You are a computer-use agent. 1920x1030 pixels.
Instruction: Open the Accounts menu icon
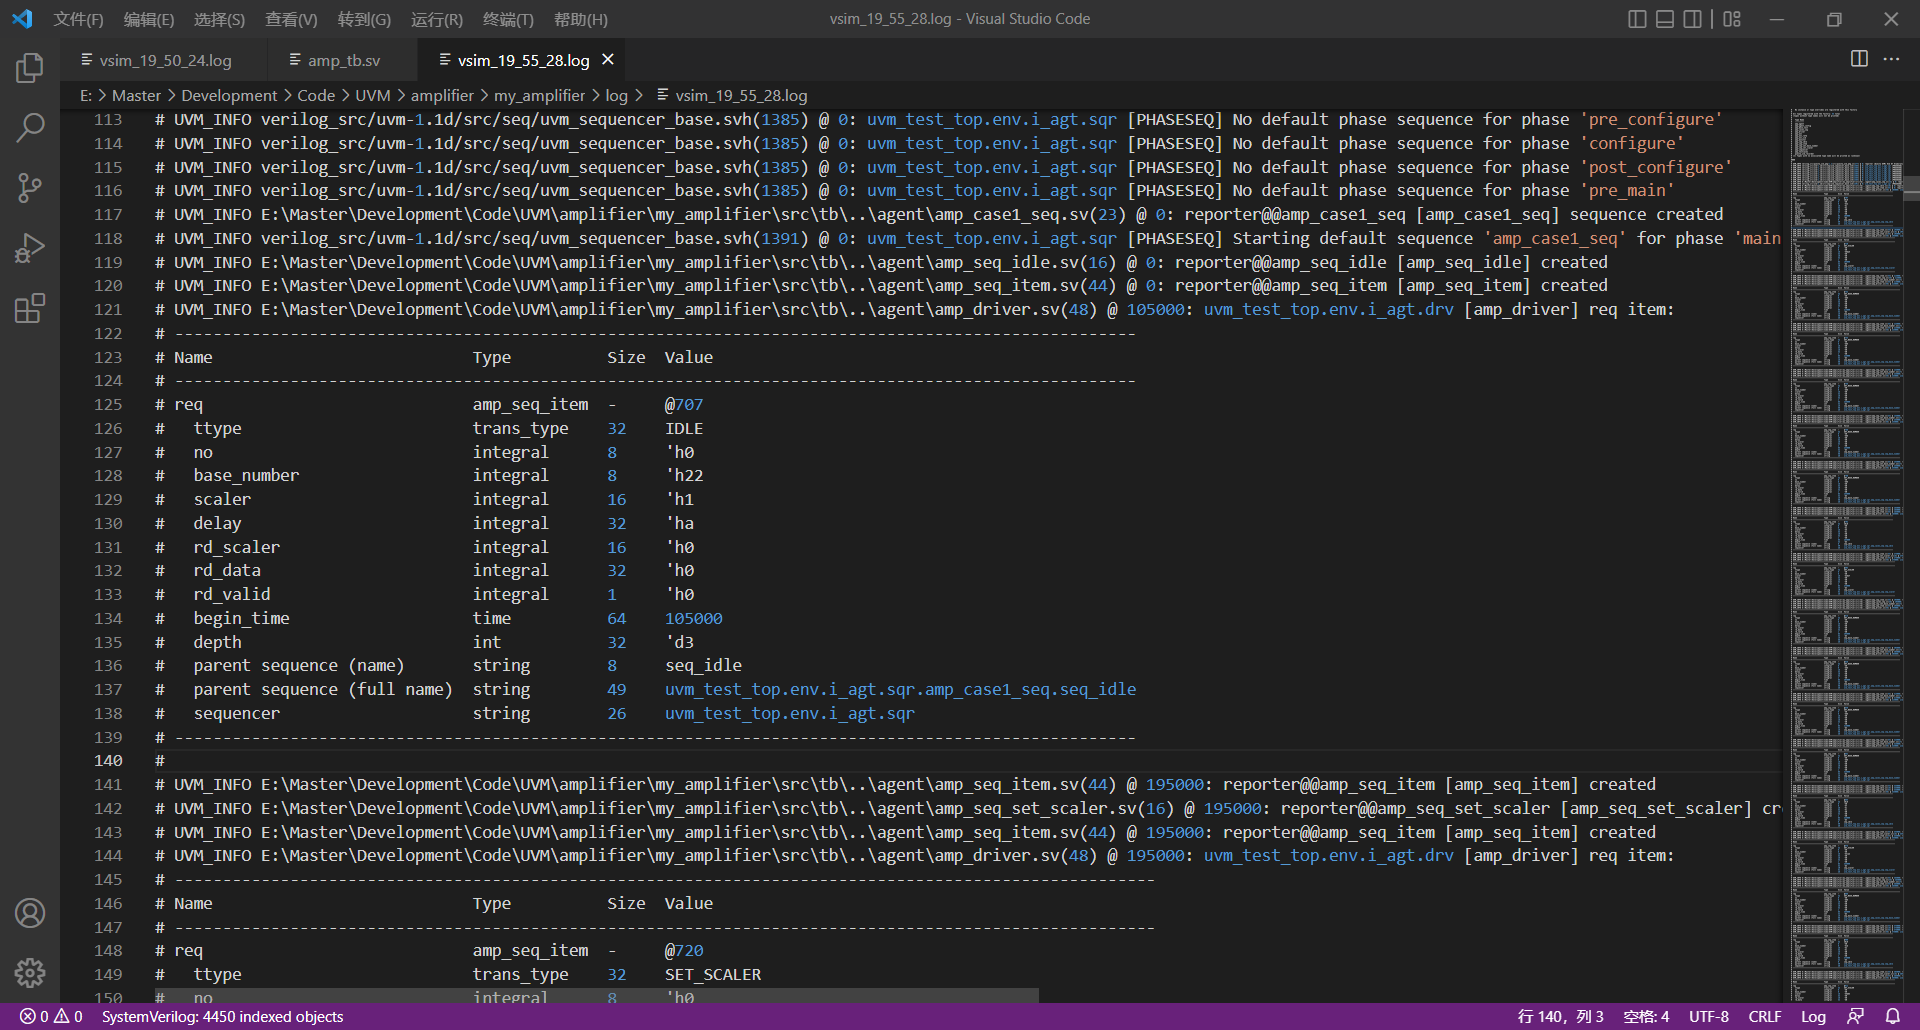[x=30, y=913]
